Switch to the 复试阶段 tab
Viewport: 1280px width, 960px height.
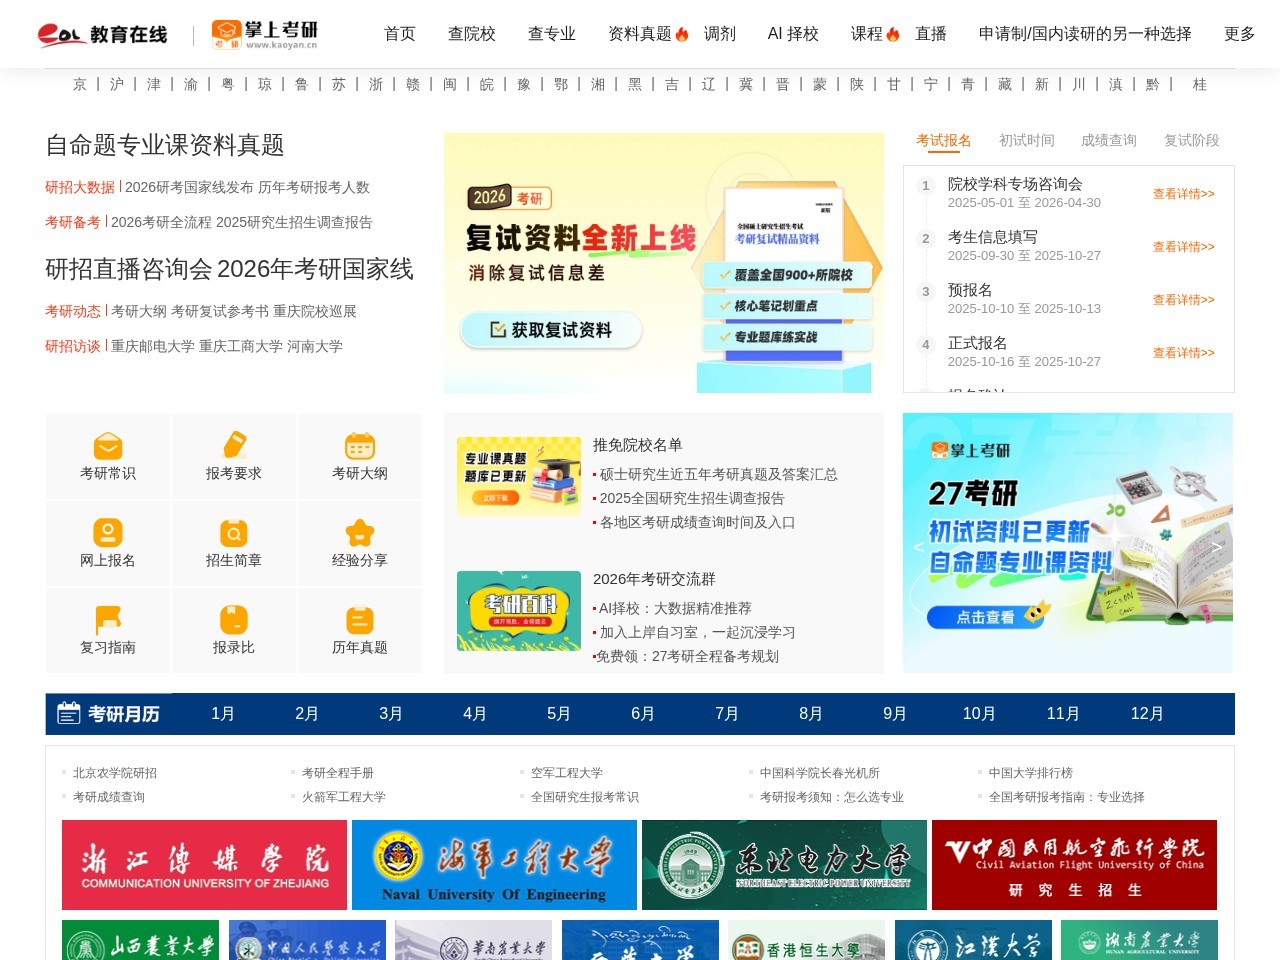[1192, 140]
